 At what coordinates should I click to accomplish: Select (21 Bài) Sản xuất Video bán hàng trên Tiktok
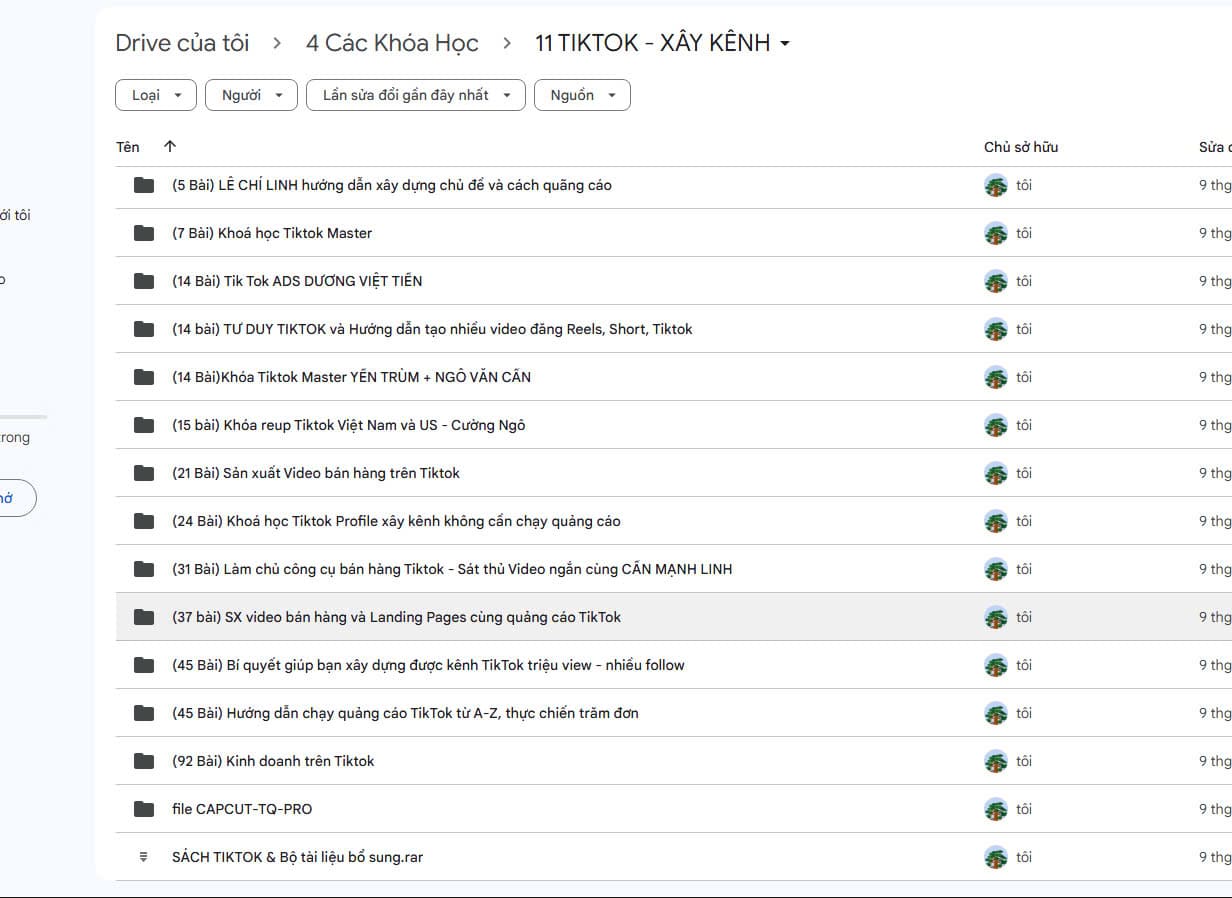point(316,473)
